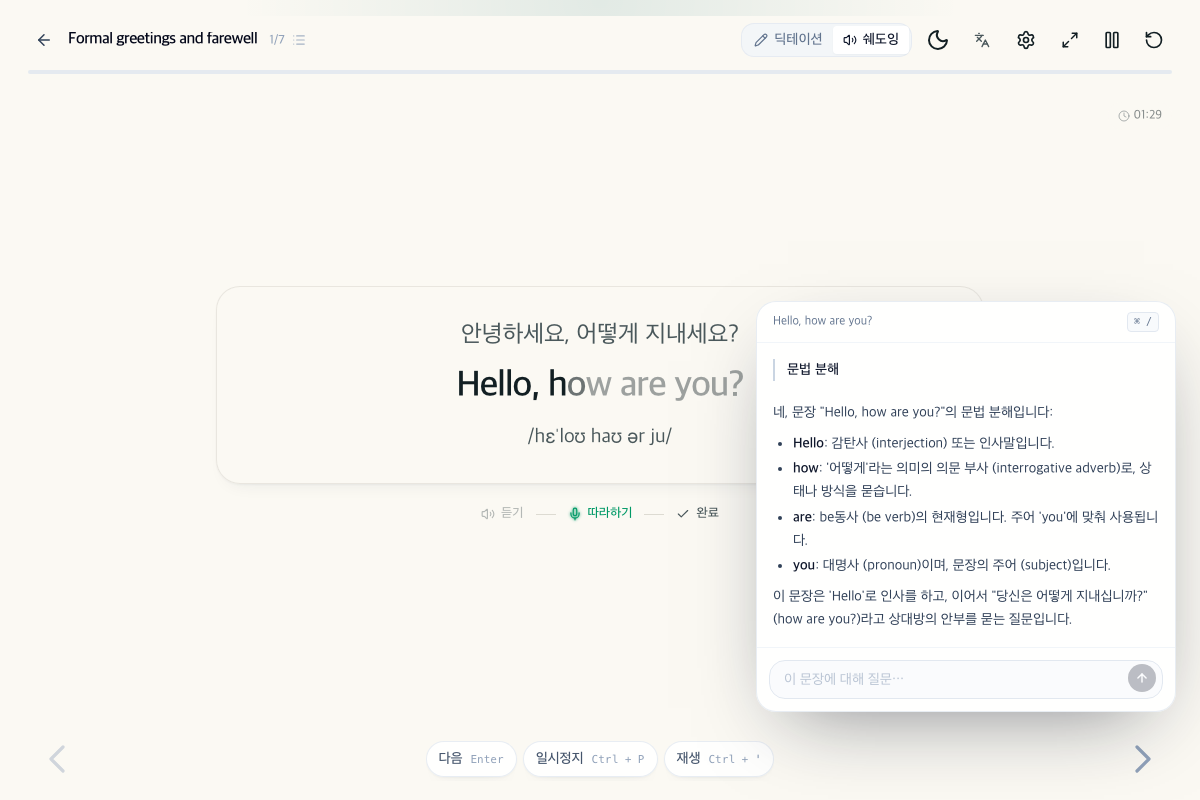Screen dimensions: 1200x800
Task: Click the lesson title Formal greetings and farewell
Action: [163, 39]
